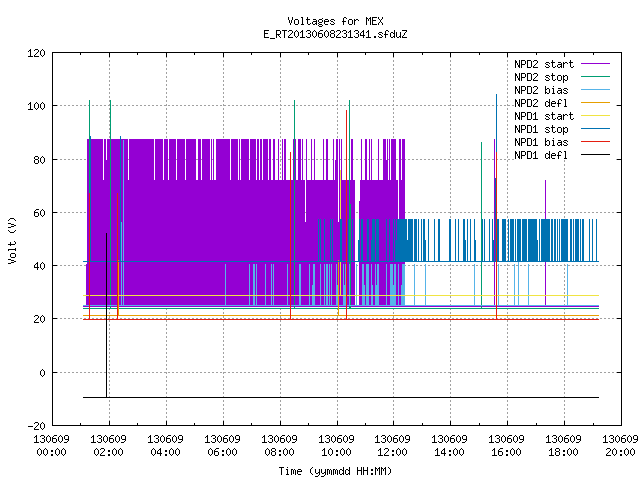Viewport: 640px width, 480px height.
Task: Click the 130609 04:00 x-axis tick label
Action: (165, 446)
